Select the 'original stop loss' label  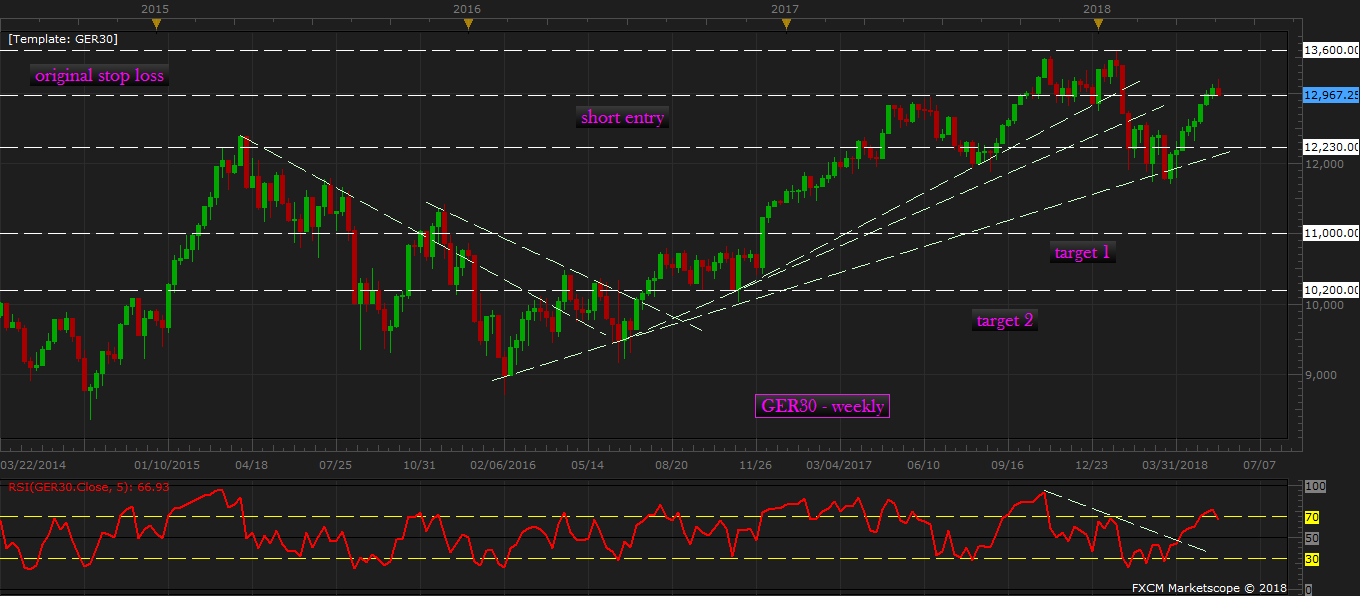[x=99, y=76]
